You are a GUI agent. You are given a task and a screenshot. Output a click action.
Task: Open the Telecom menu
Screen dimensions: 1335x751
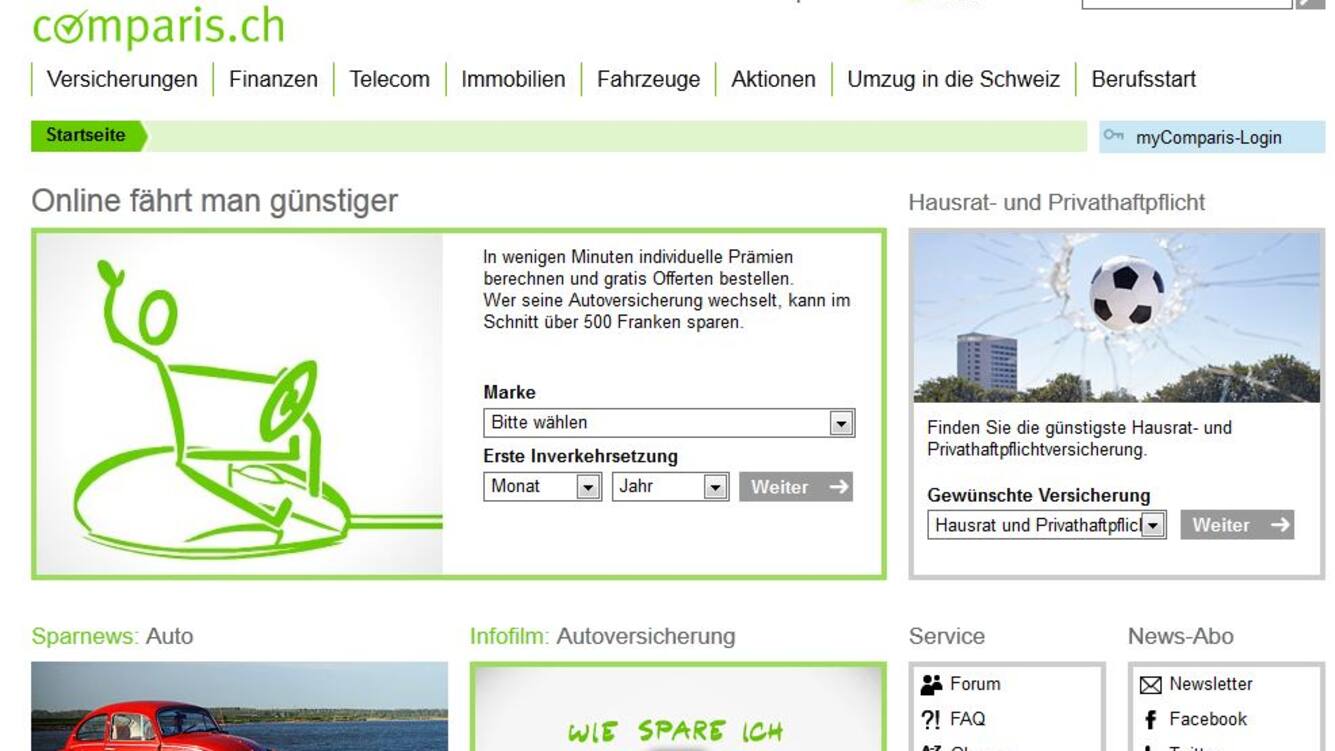pos(389,79)
